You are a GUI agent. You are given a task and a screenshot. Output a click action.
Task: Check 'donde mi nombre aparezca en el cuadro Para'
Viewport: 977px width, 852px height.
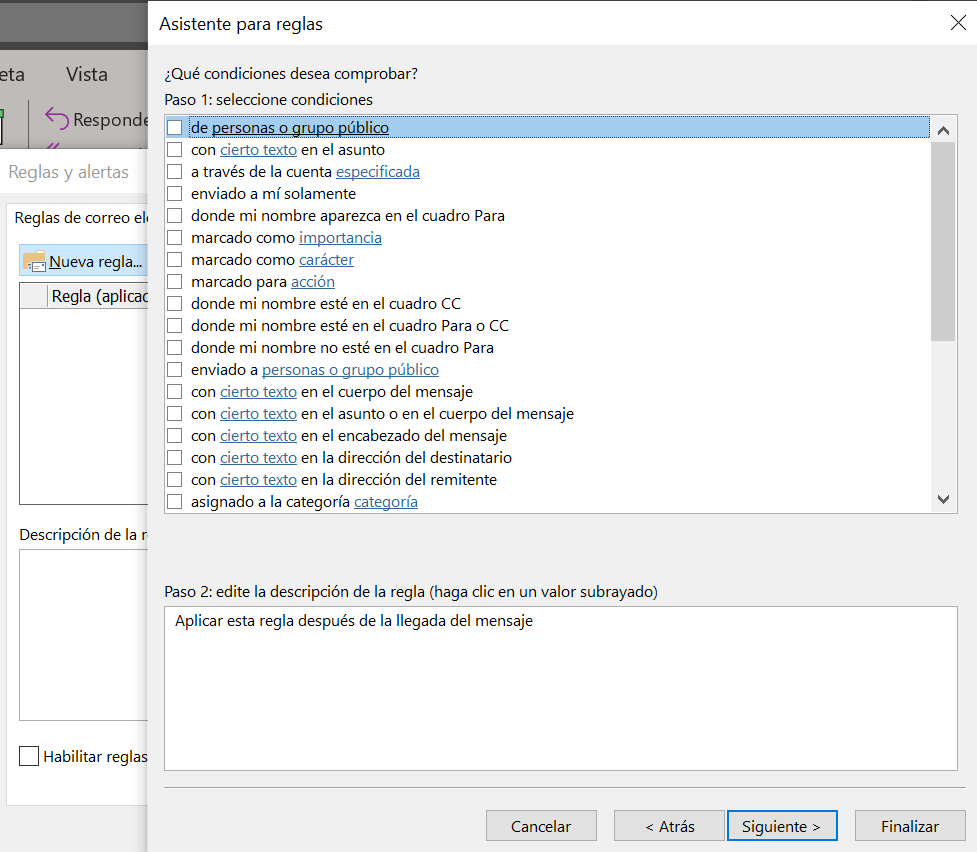tap(174, 216)
